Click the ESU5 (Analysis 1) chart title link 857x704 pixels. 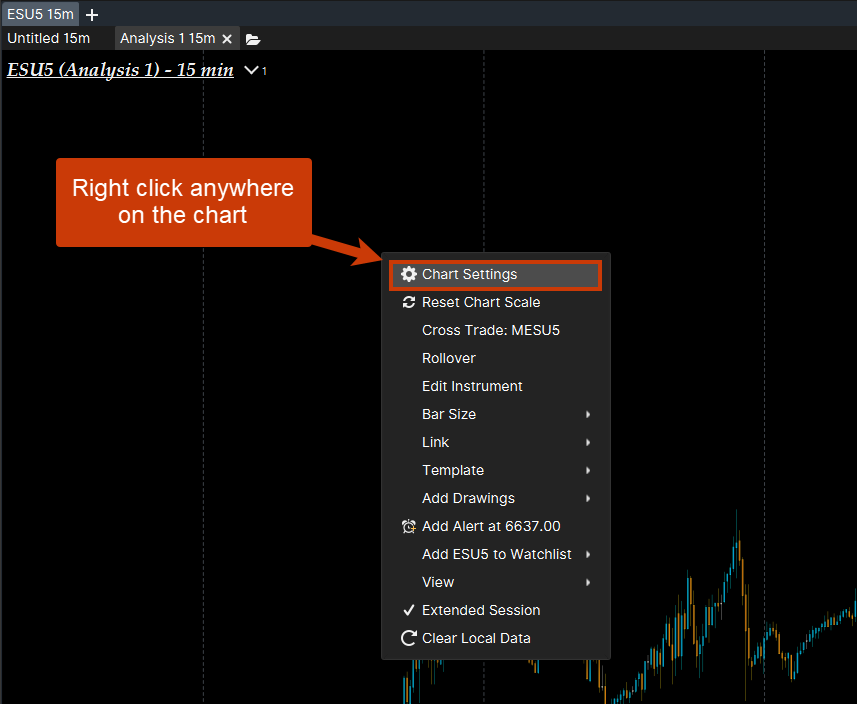coord(120,70)
